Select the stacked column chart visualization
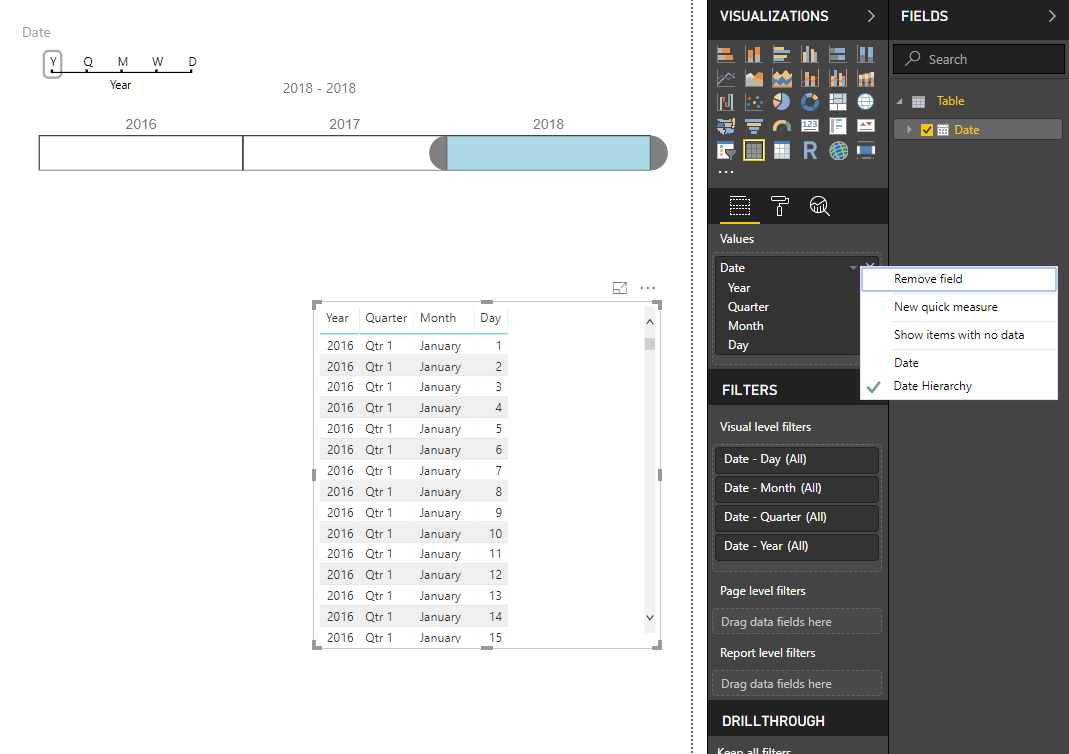Image resolution: width=1069 pixels, height=754 pixels. pyautogui.click(x=753, y=54)
